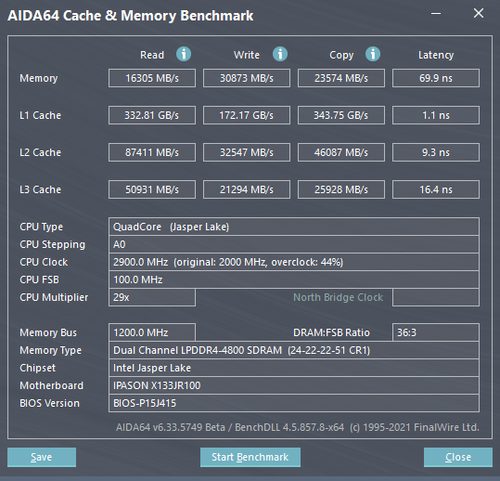500x481 pixels.
Task: Click the Motherboard label
Action: 51,385
